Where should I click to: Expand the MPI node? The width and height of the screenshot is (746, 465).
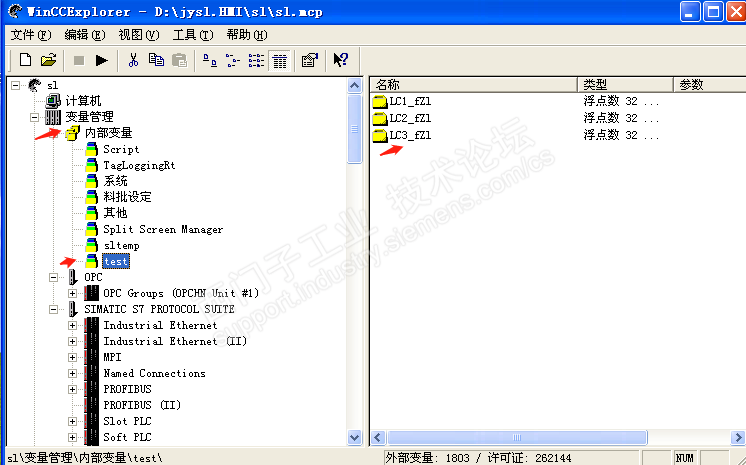pyautogui.click(x=72, y=357)
